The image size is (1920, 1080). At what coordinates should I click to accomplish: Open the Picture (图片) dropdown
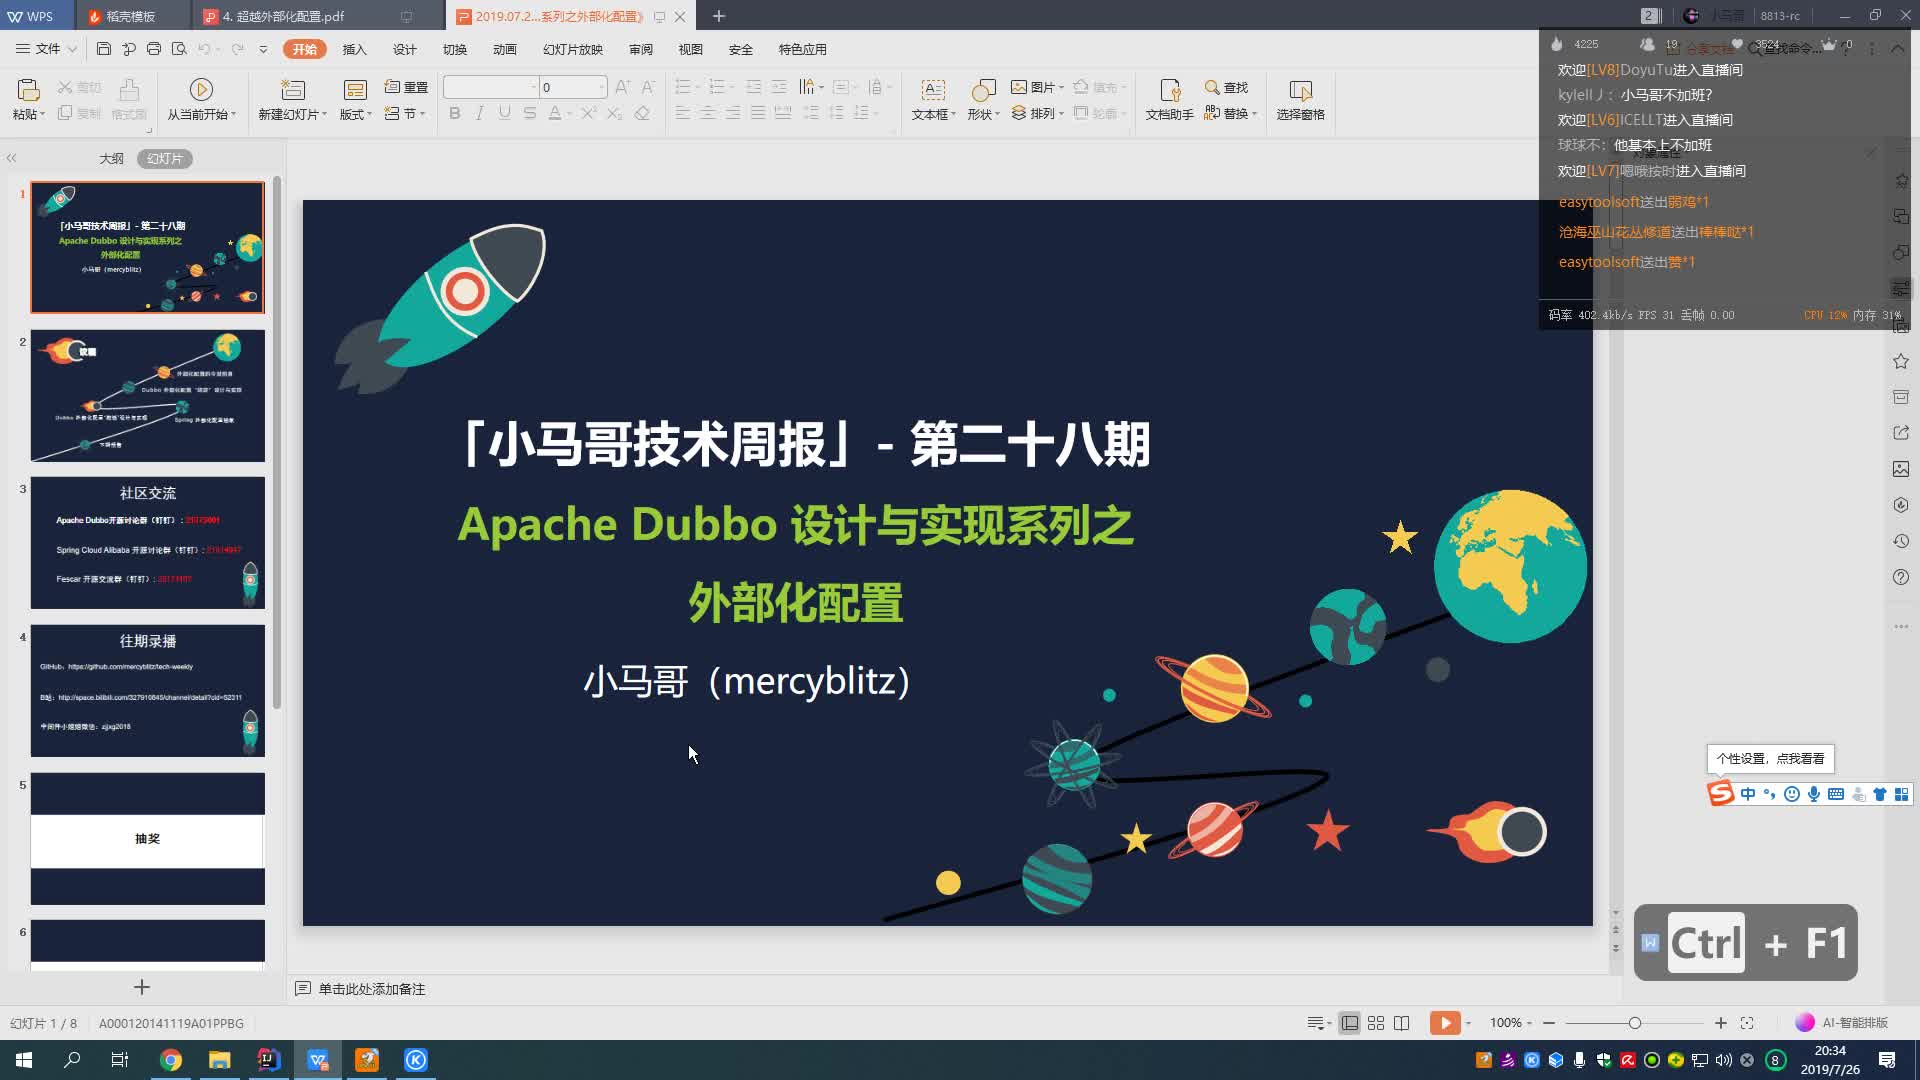pos(1037,87)
